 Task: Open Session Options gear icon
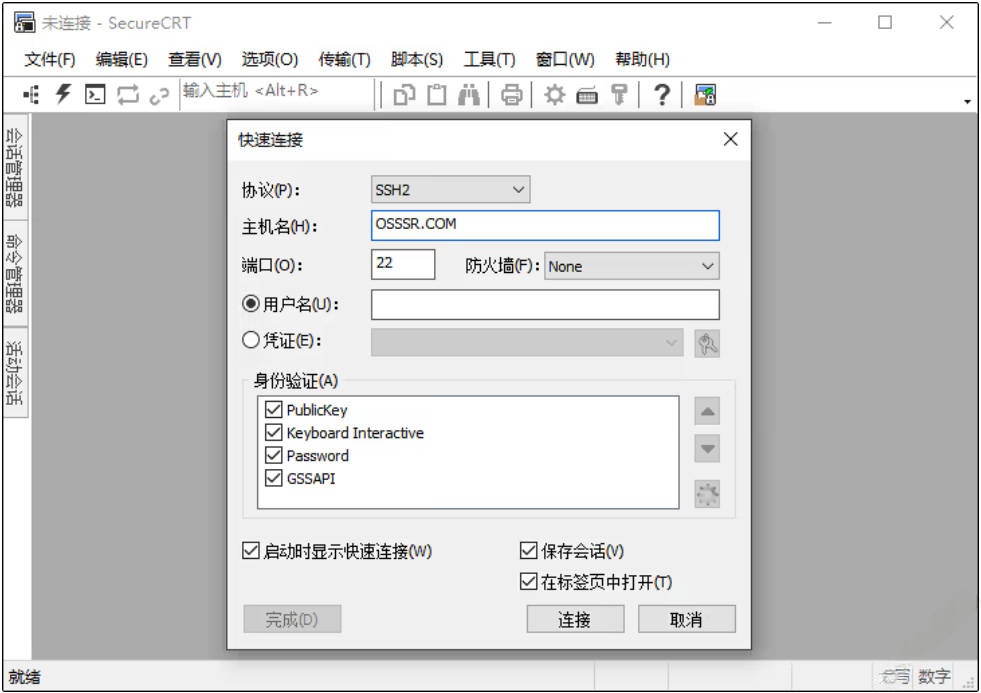[x=554, y=95]
